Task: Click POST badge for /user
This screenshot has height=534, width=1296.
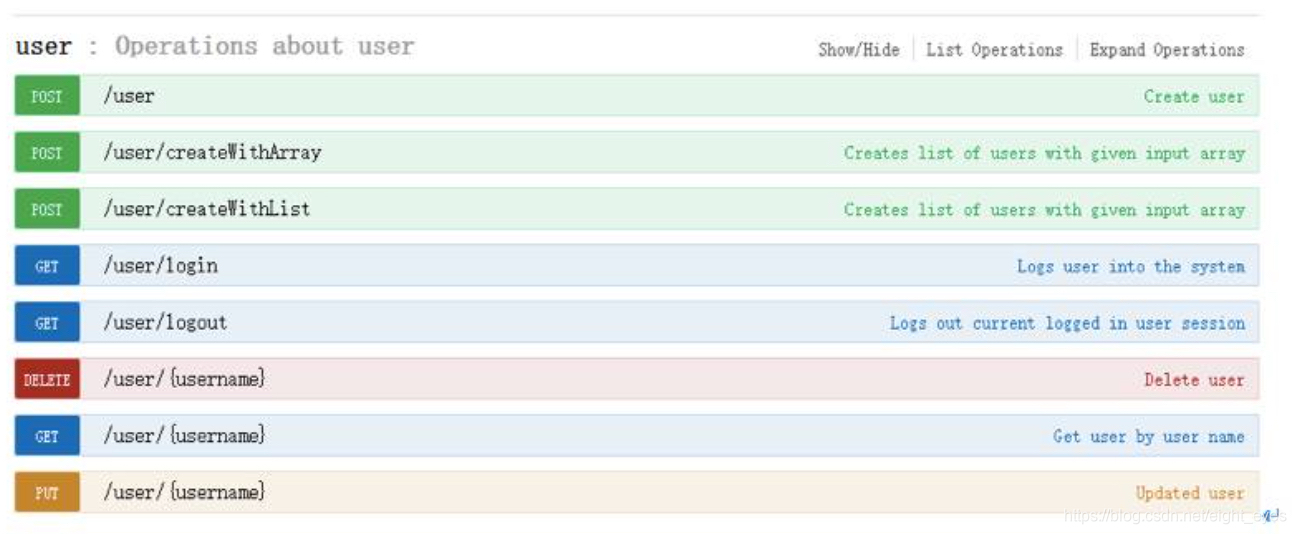Action: pyautogui.click(x=47, y=96)
